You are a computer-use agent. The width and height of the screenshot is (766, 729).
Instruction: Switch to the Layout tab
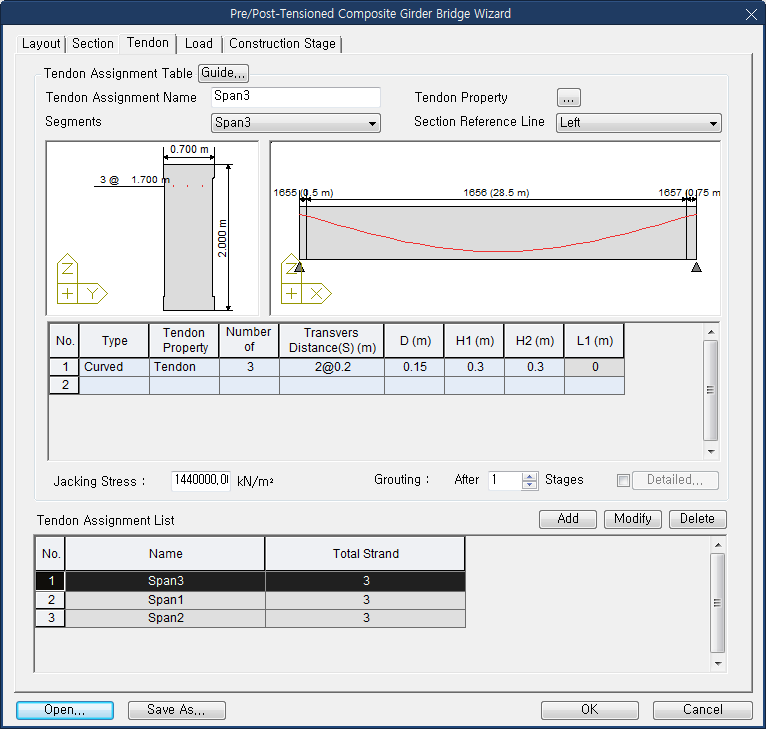click(x=41, y=44)
